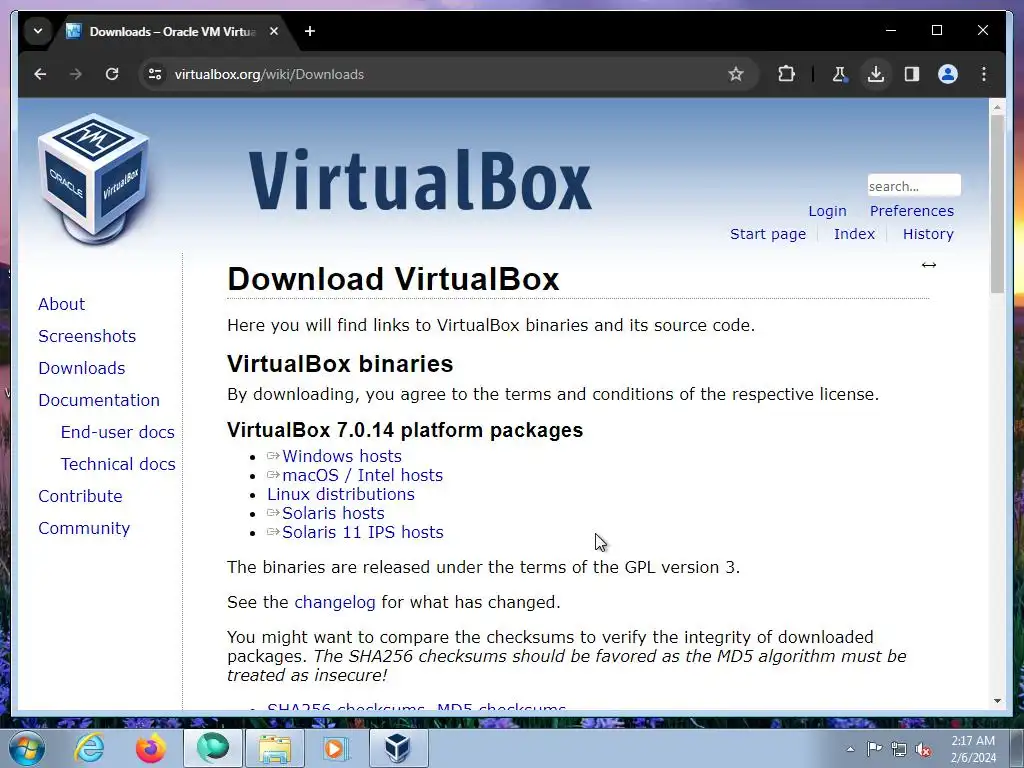Open About in the sidebar
1024x768 pixels.
[61, 304]
